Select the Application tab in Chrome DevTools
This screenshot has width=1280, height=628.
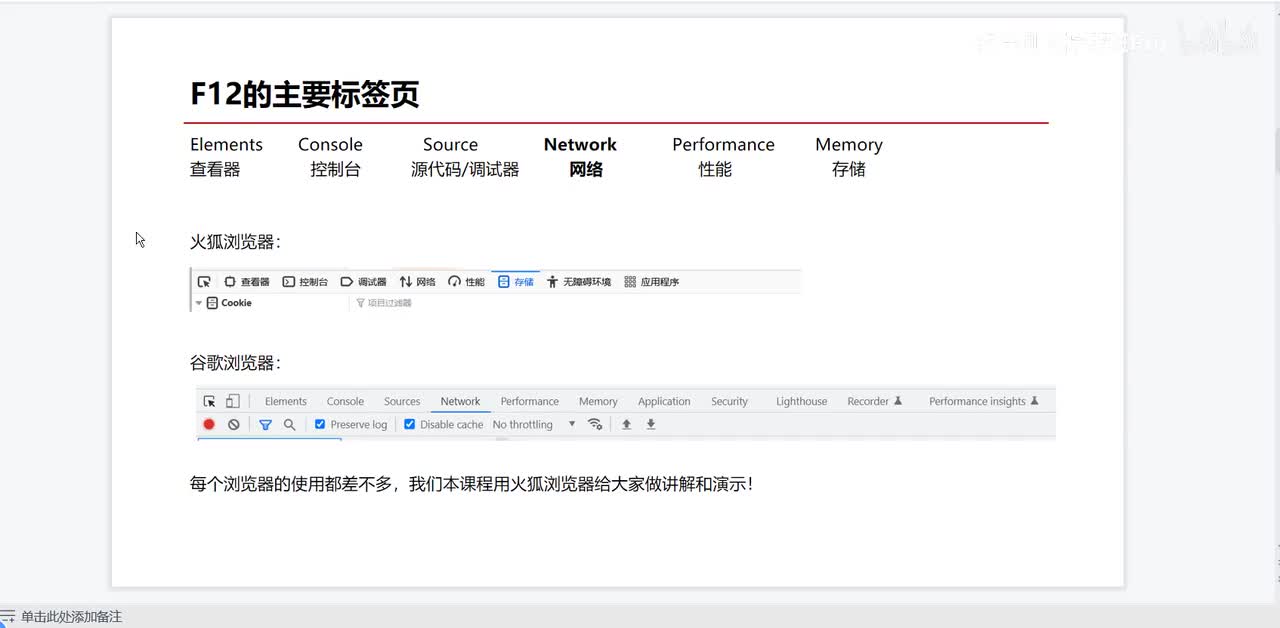tap(664, 401)
